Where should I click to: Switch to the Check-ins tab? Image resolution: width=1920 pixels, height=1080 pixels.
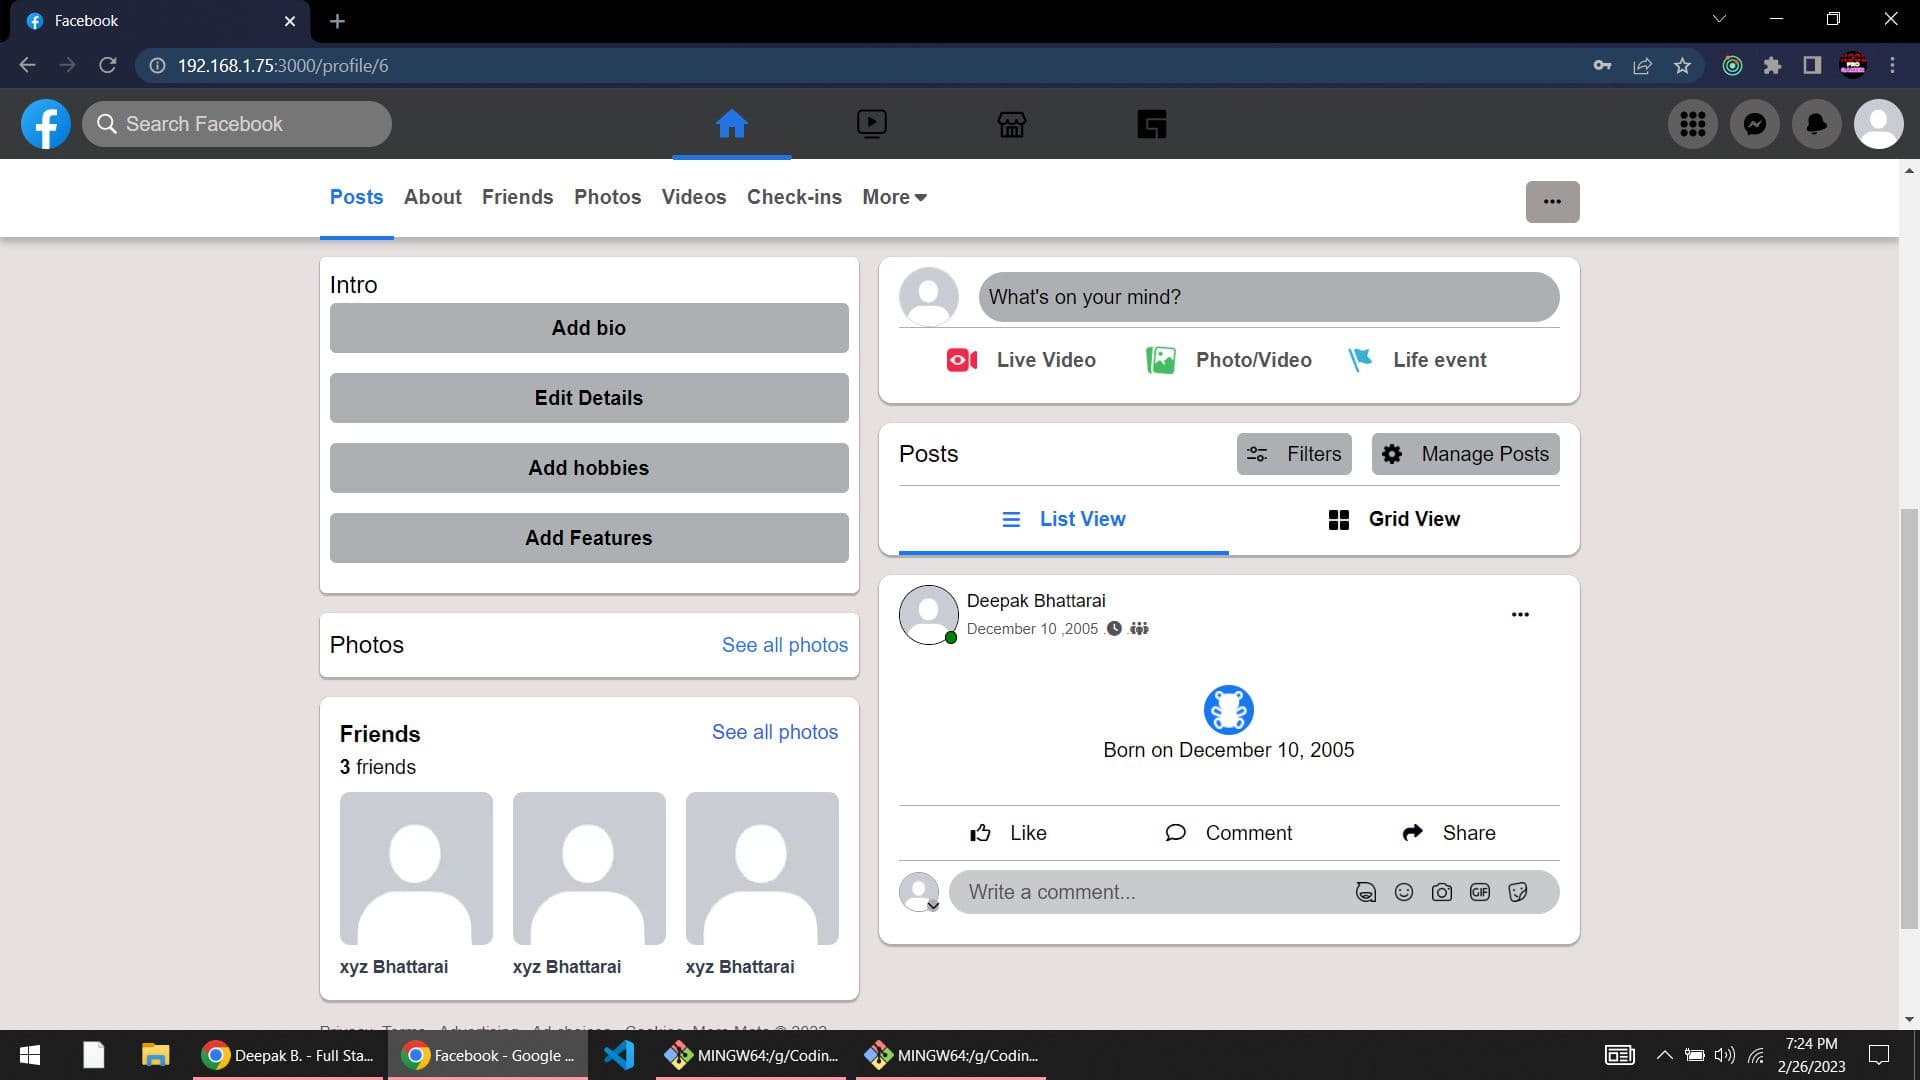(x=794, y=197)
